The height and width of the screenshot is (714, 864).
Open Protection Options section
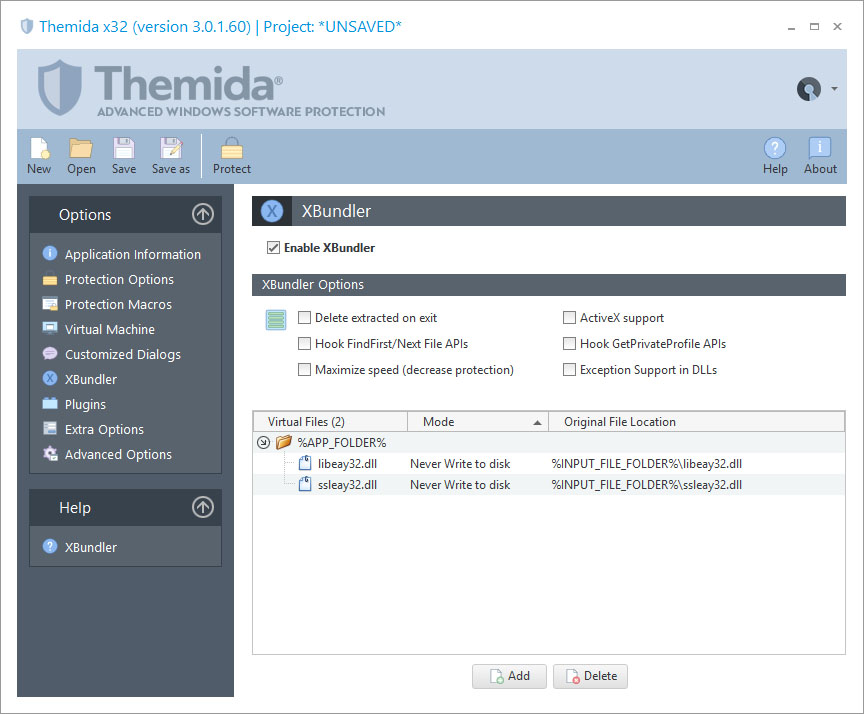119,279
